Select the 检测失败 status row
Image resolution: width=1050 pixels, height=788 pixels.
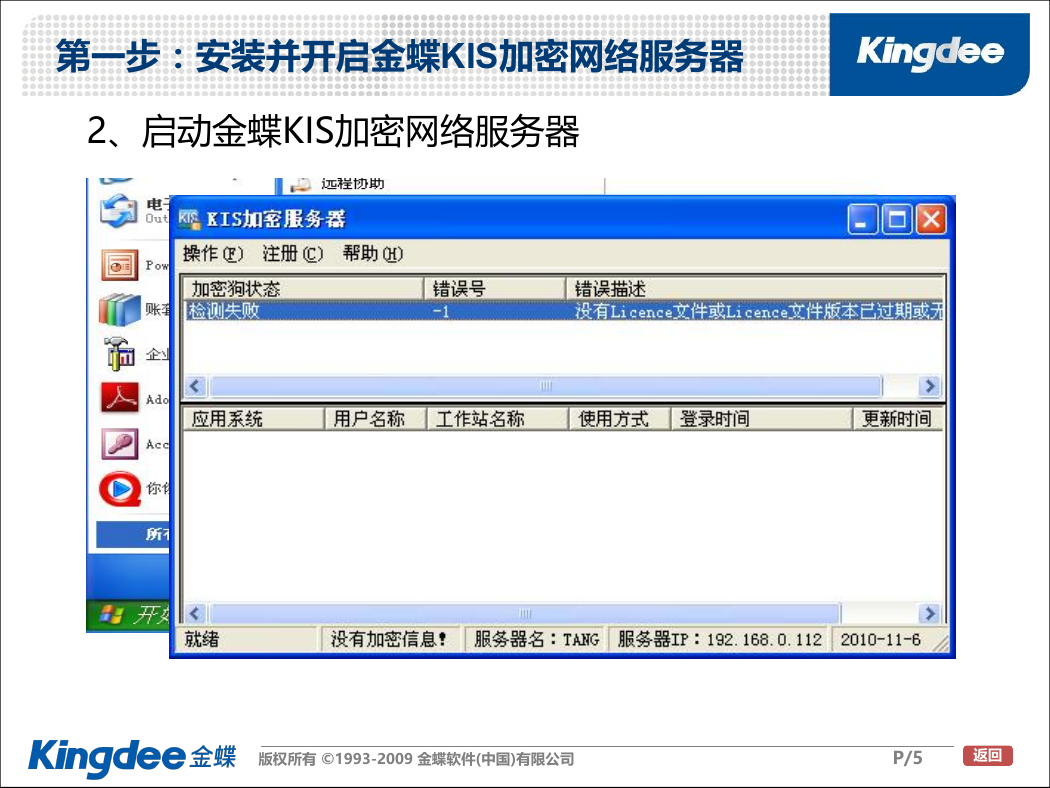pyautogui.click(x=564, y=311)
